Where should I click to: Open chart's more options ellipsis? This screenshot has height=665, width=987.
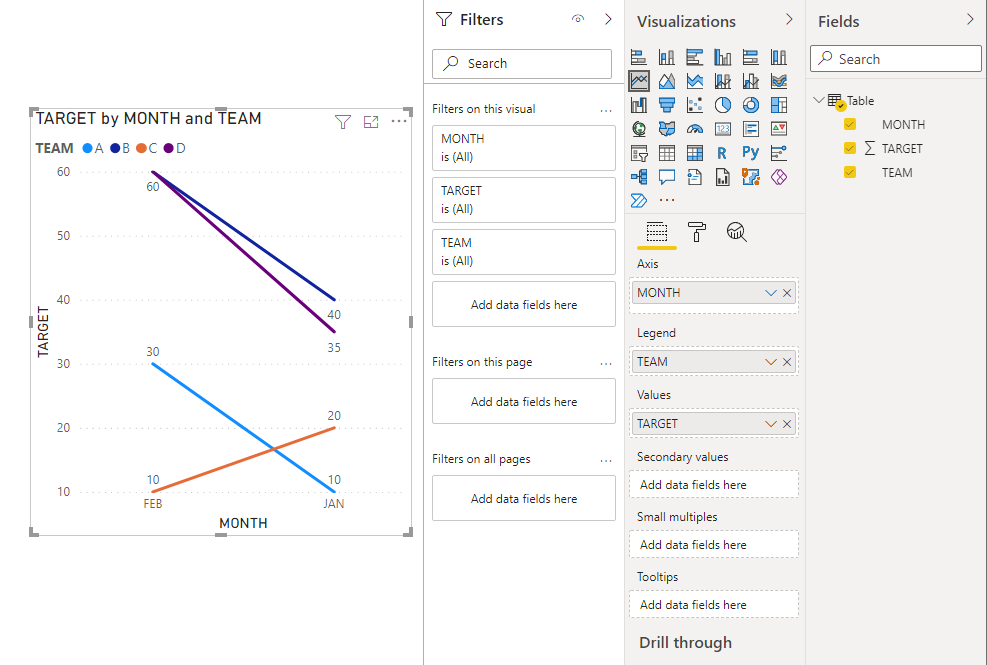pyautogui.click(x=399, y=121)
